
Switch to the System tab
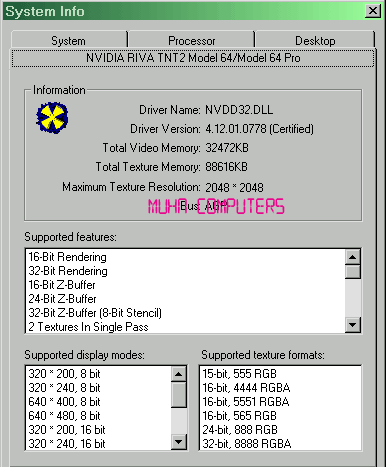click(69, 40)
